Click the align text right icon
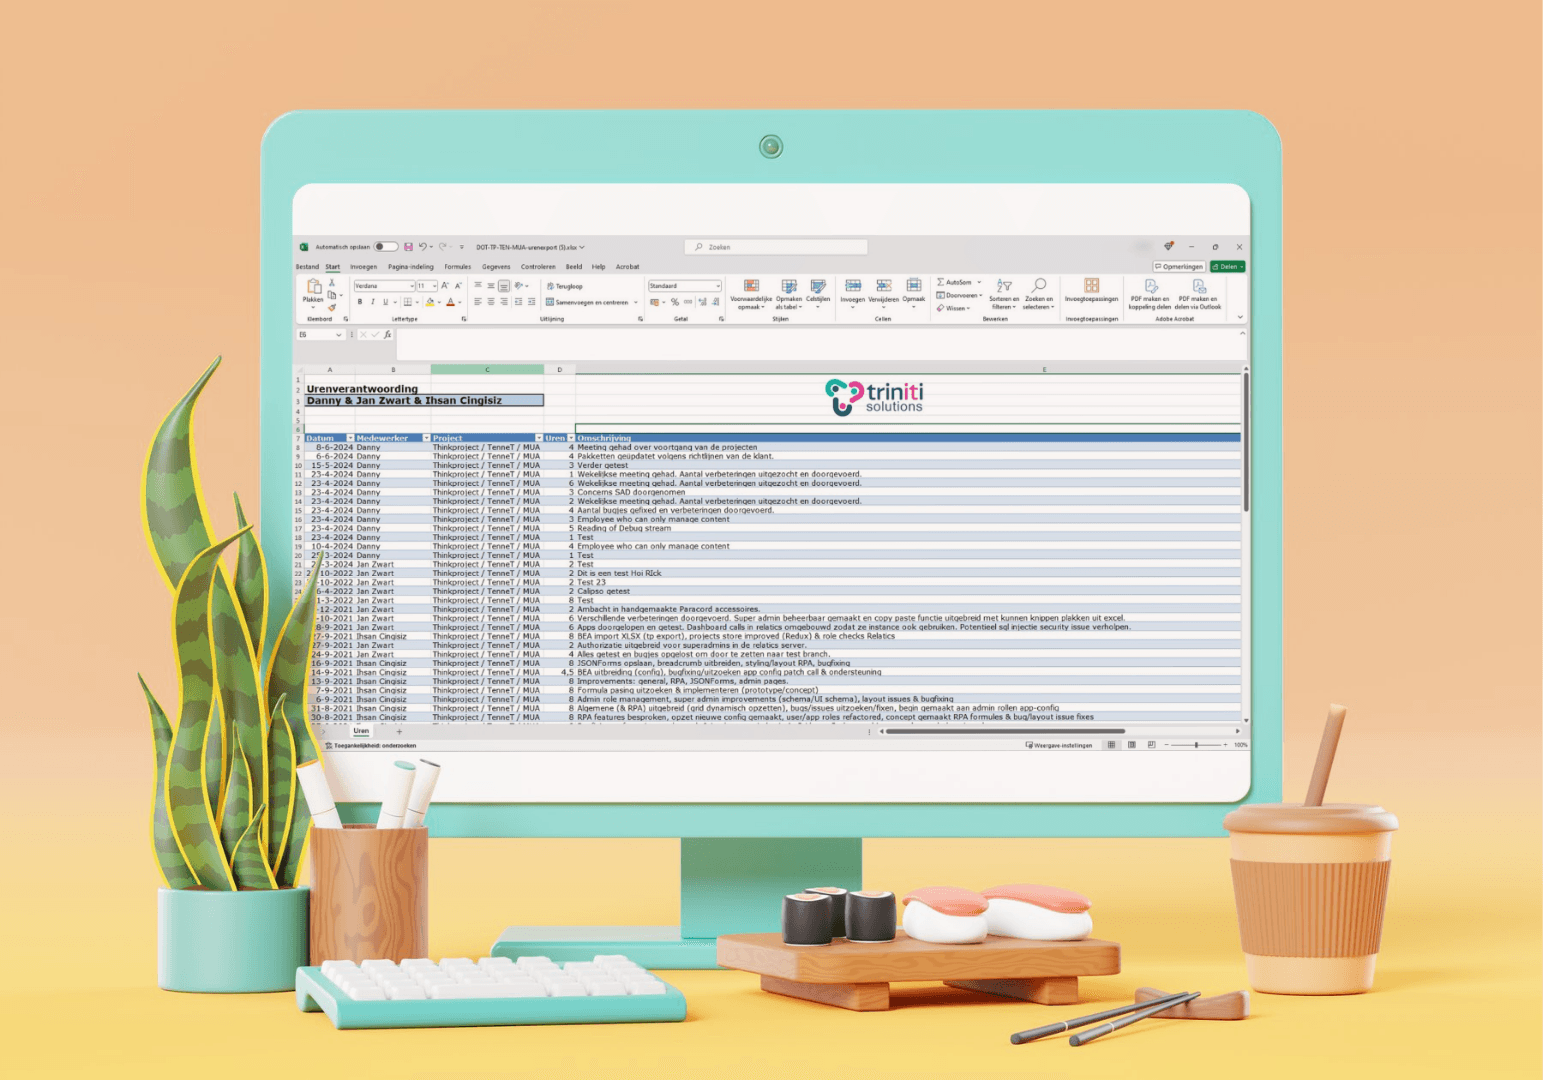Viewport: 1543px width, 1080px height. 504,302
